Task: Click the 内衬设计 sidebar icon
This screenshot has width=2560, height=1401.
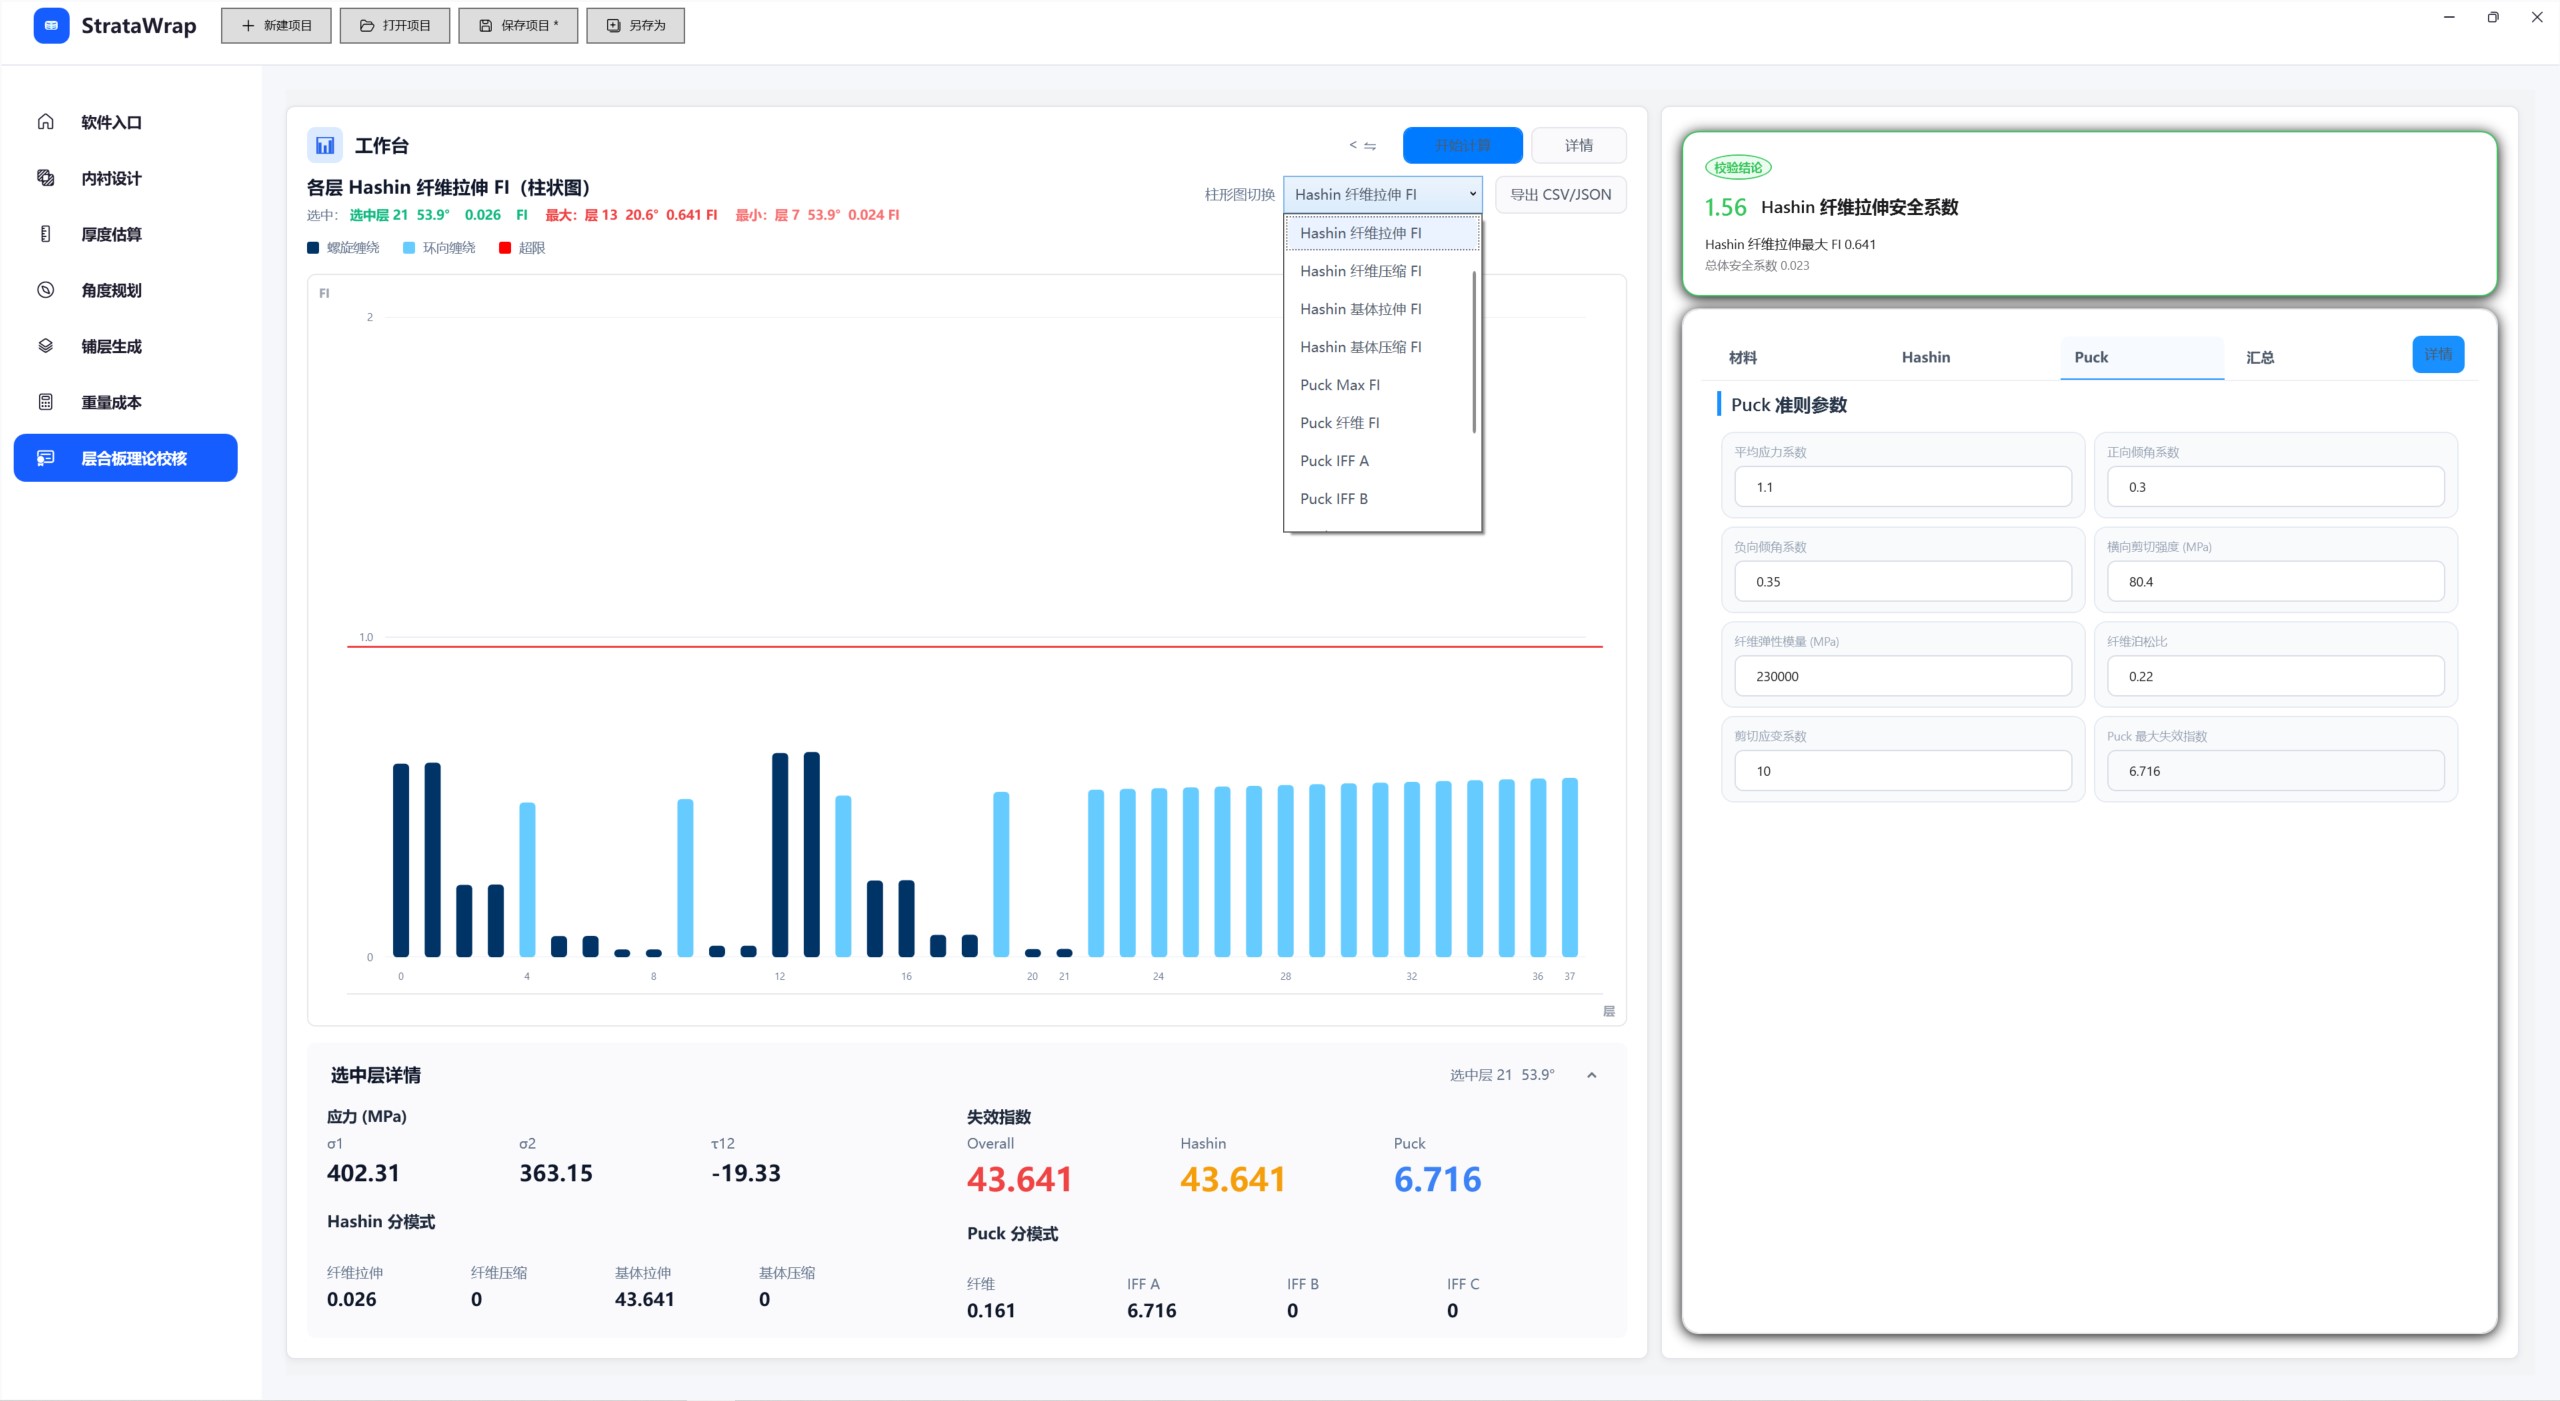Action: click(x=45, y=178)
